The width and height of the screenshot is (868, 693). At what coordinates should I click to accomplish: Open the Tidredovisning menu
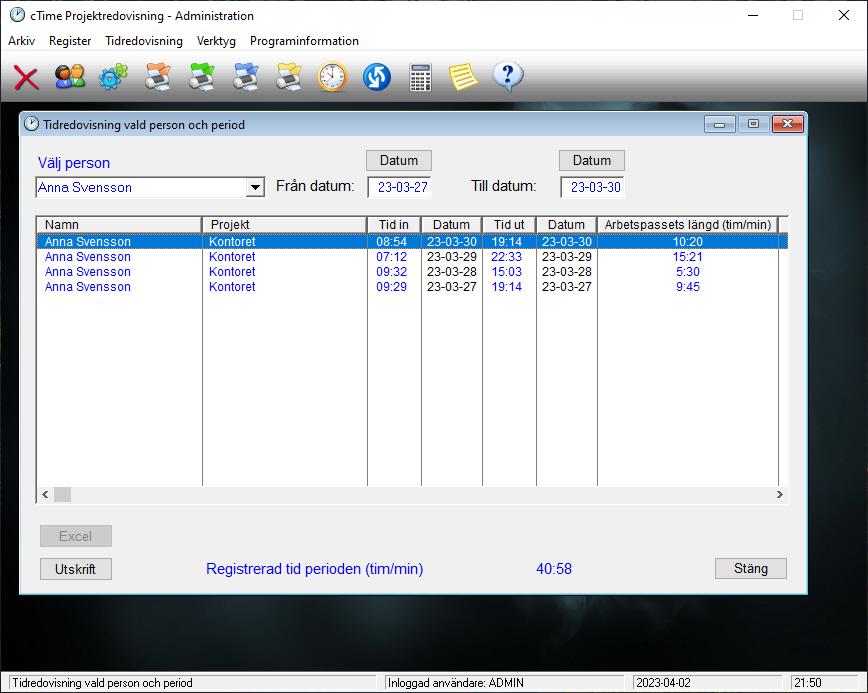coord(144,41)
